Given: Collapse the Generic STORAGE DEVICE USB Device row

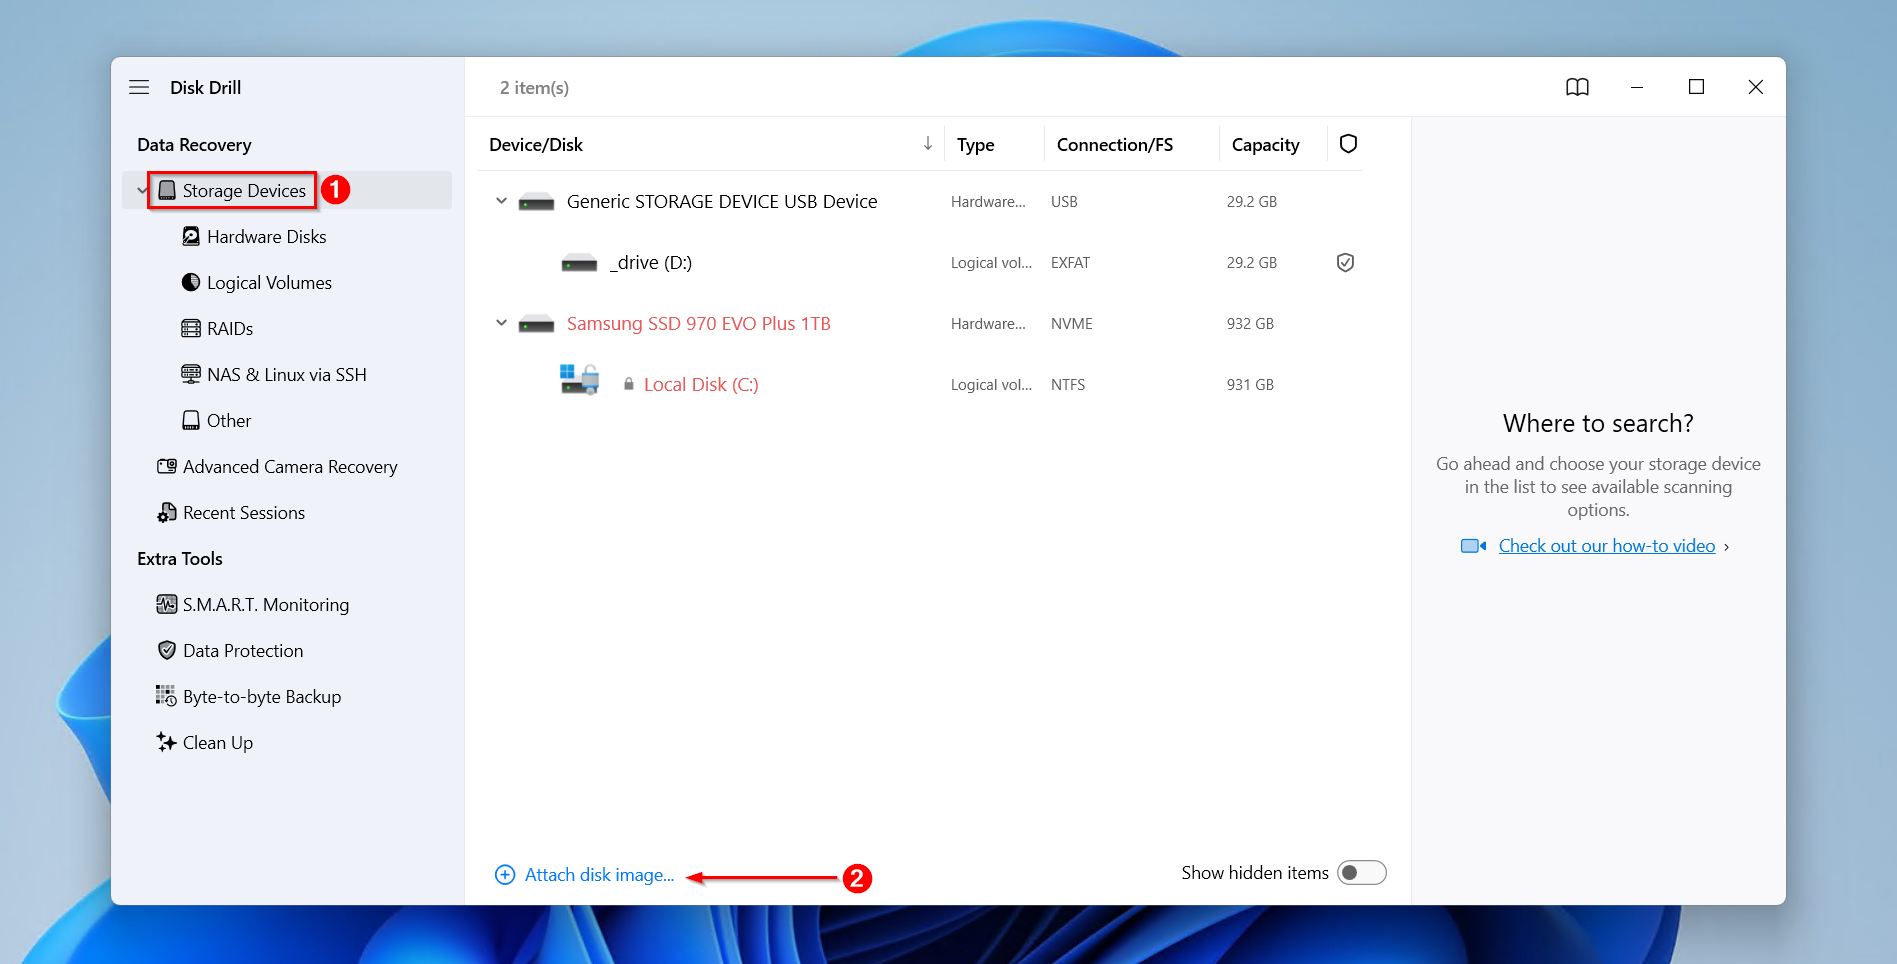Looking at the screenshot, I should coord(500,200).
